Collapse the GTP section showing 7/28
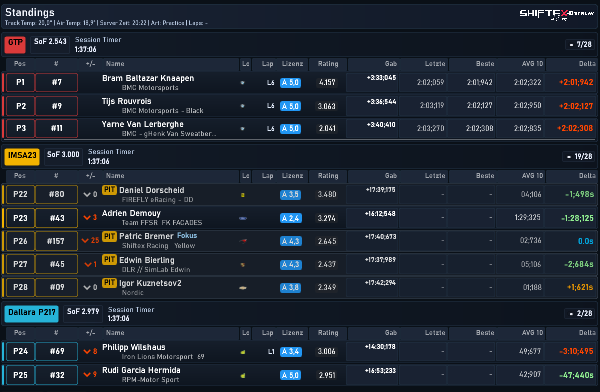The height and width of the screenshot is (392, 600). tap(580, 44)
